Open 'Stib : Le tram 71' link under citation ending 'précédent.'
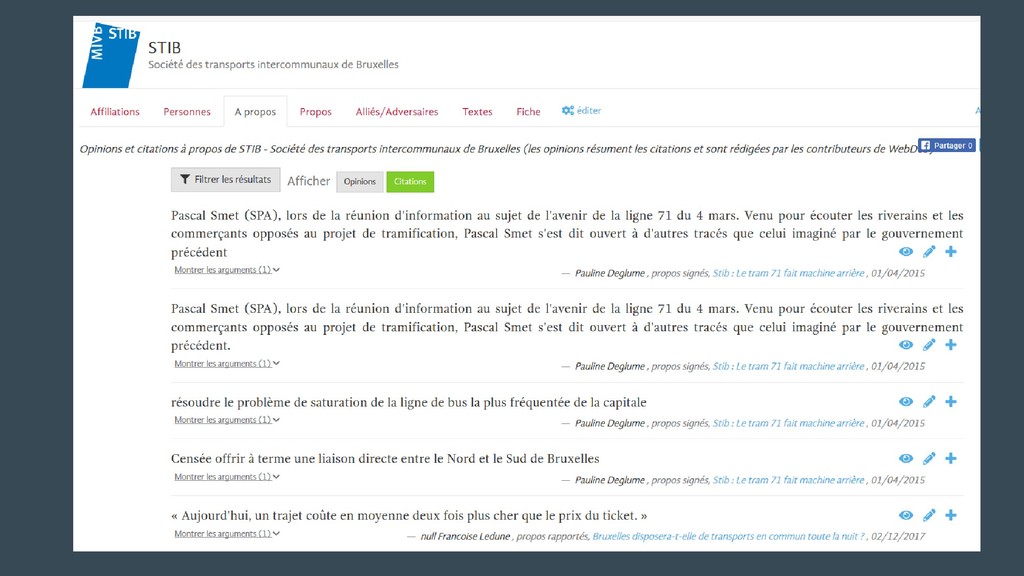The height and width of the screenshot is (576, 1024). 788,366
